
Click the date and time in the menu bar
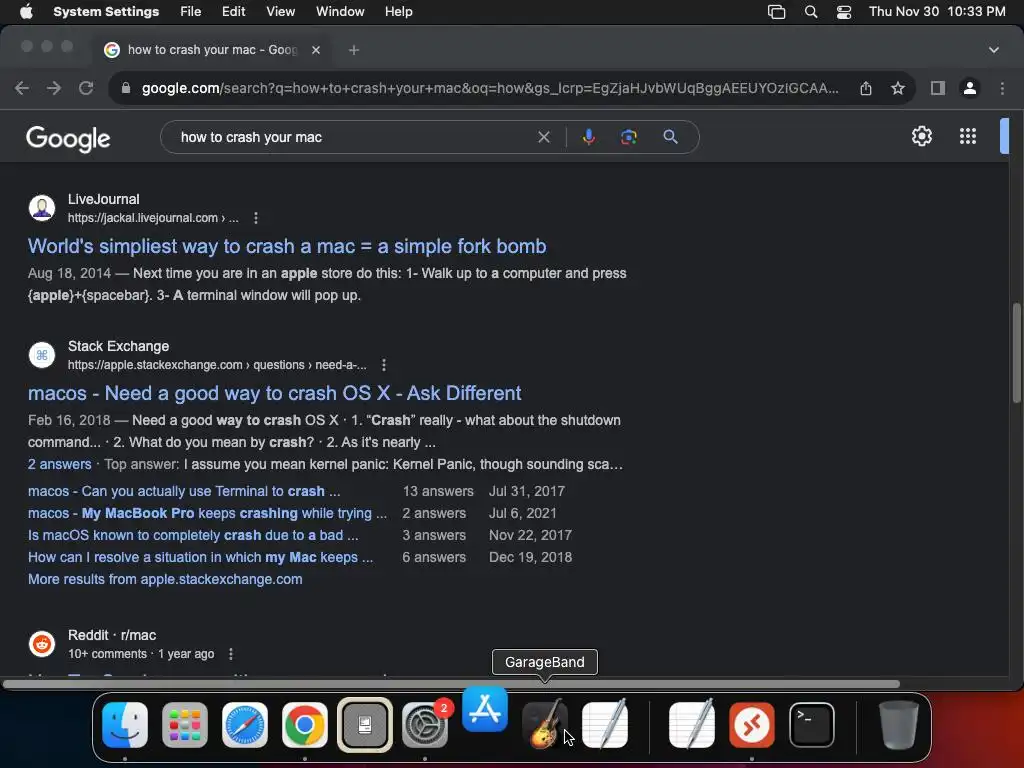click(x=937, y=12)
